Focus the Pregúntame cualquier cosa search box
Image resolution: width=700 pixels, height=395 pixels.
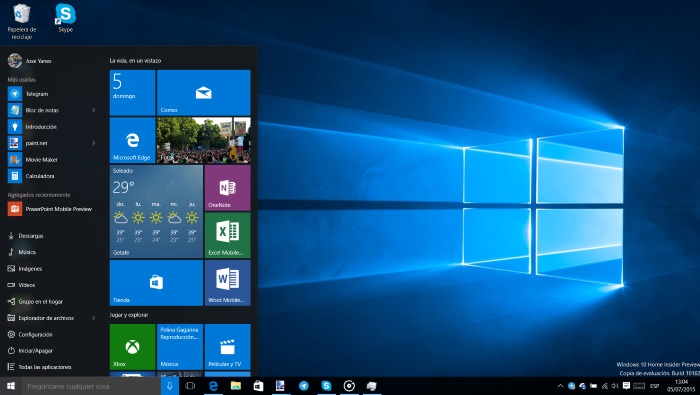click(92, 386)
